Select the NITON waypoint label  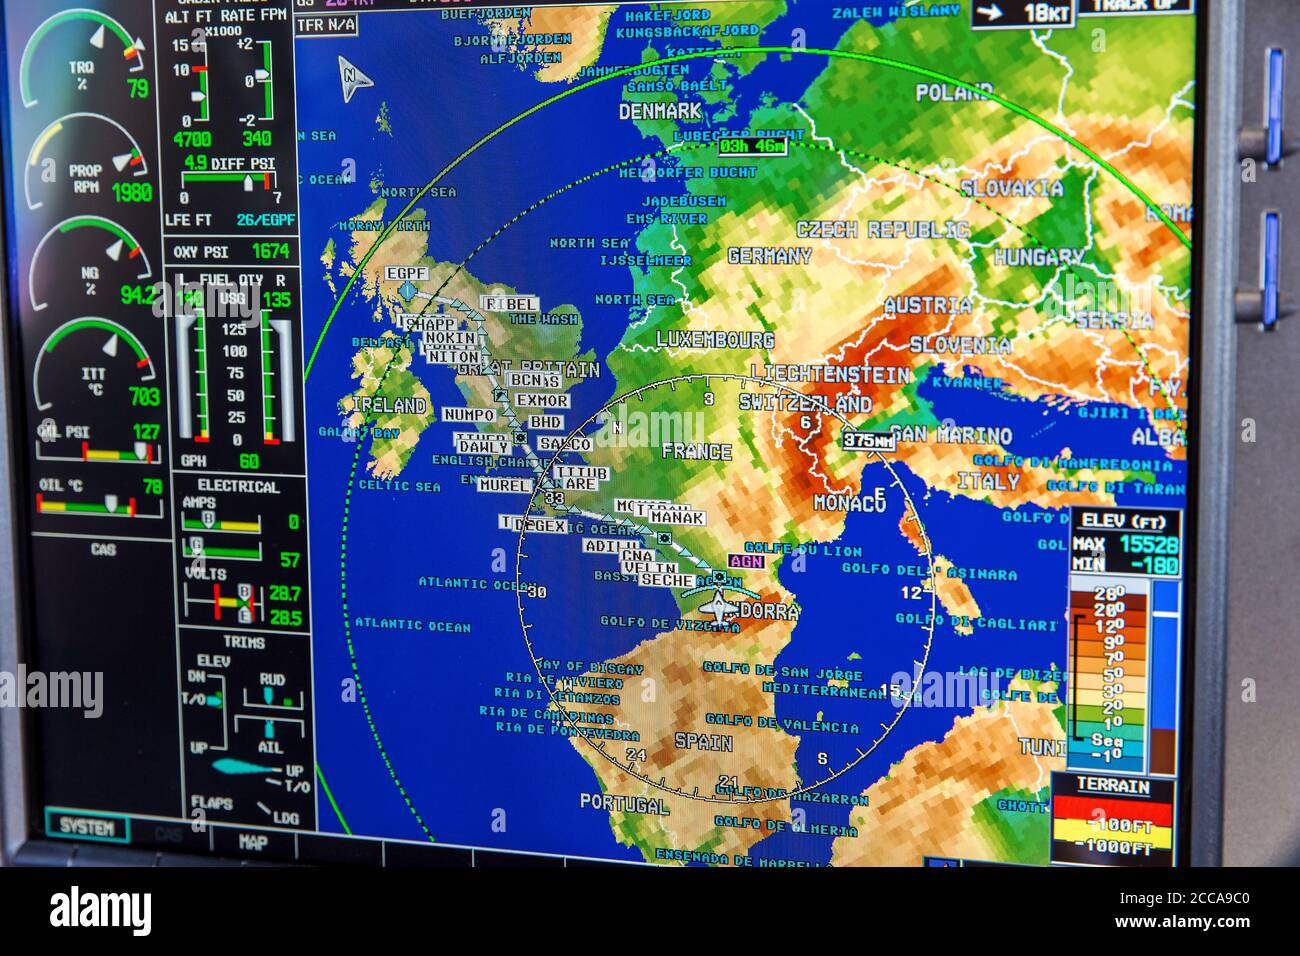click(454, 355)
